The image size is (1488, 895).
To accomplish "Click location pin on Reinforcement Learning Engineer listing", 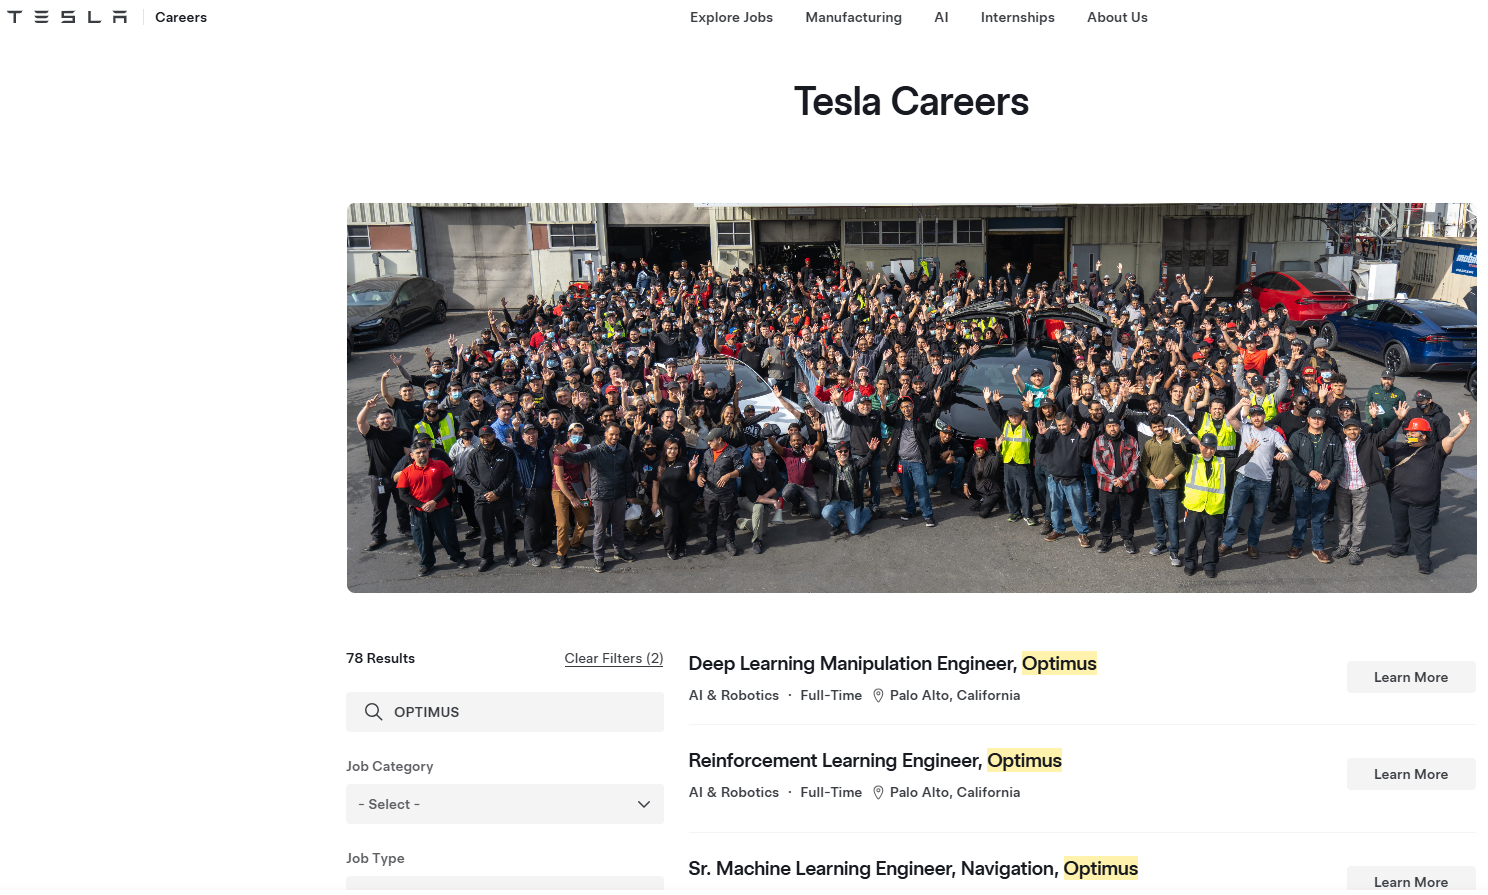I will tap(878, 793).
